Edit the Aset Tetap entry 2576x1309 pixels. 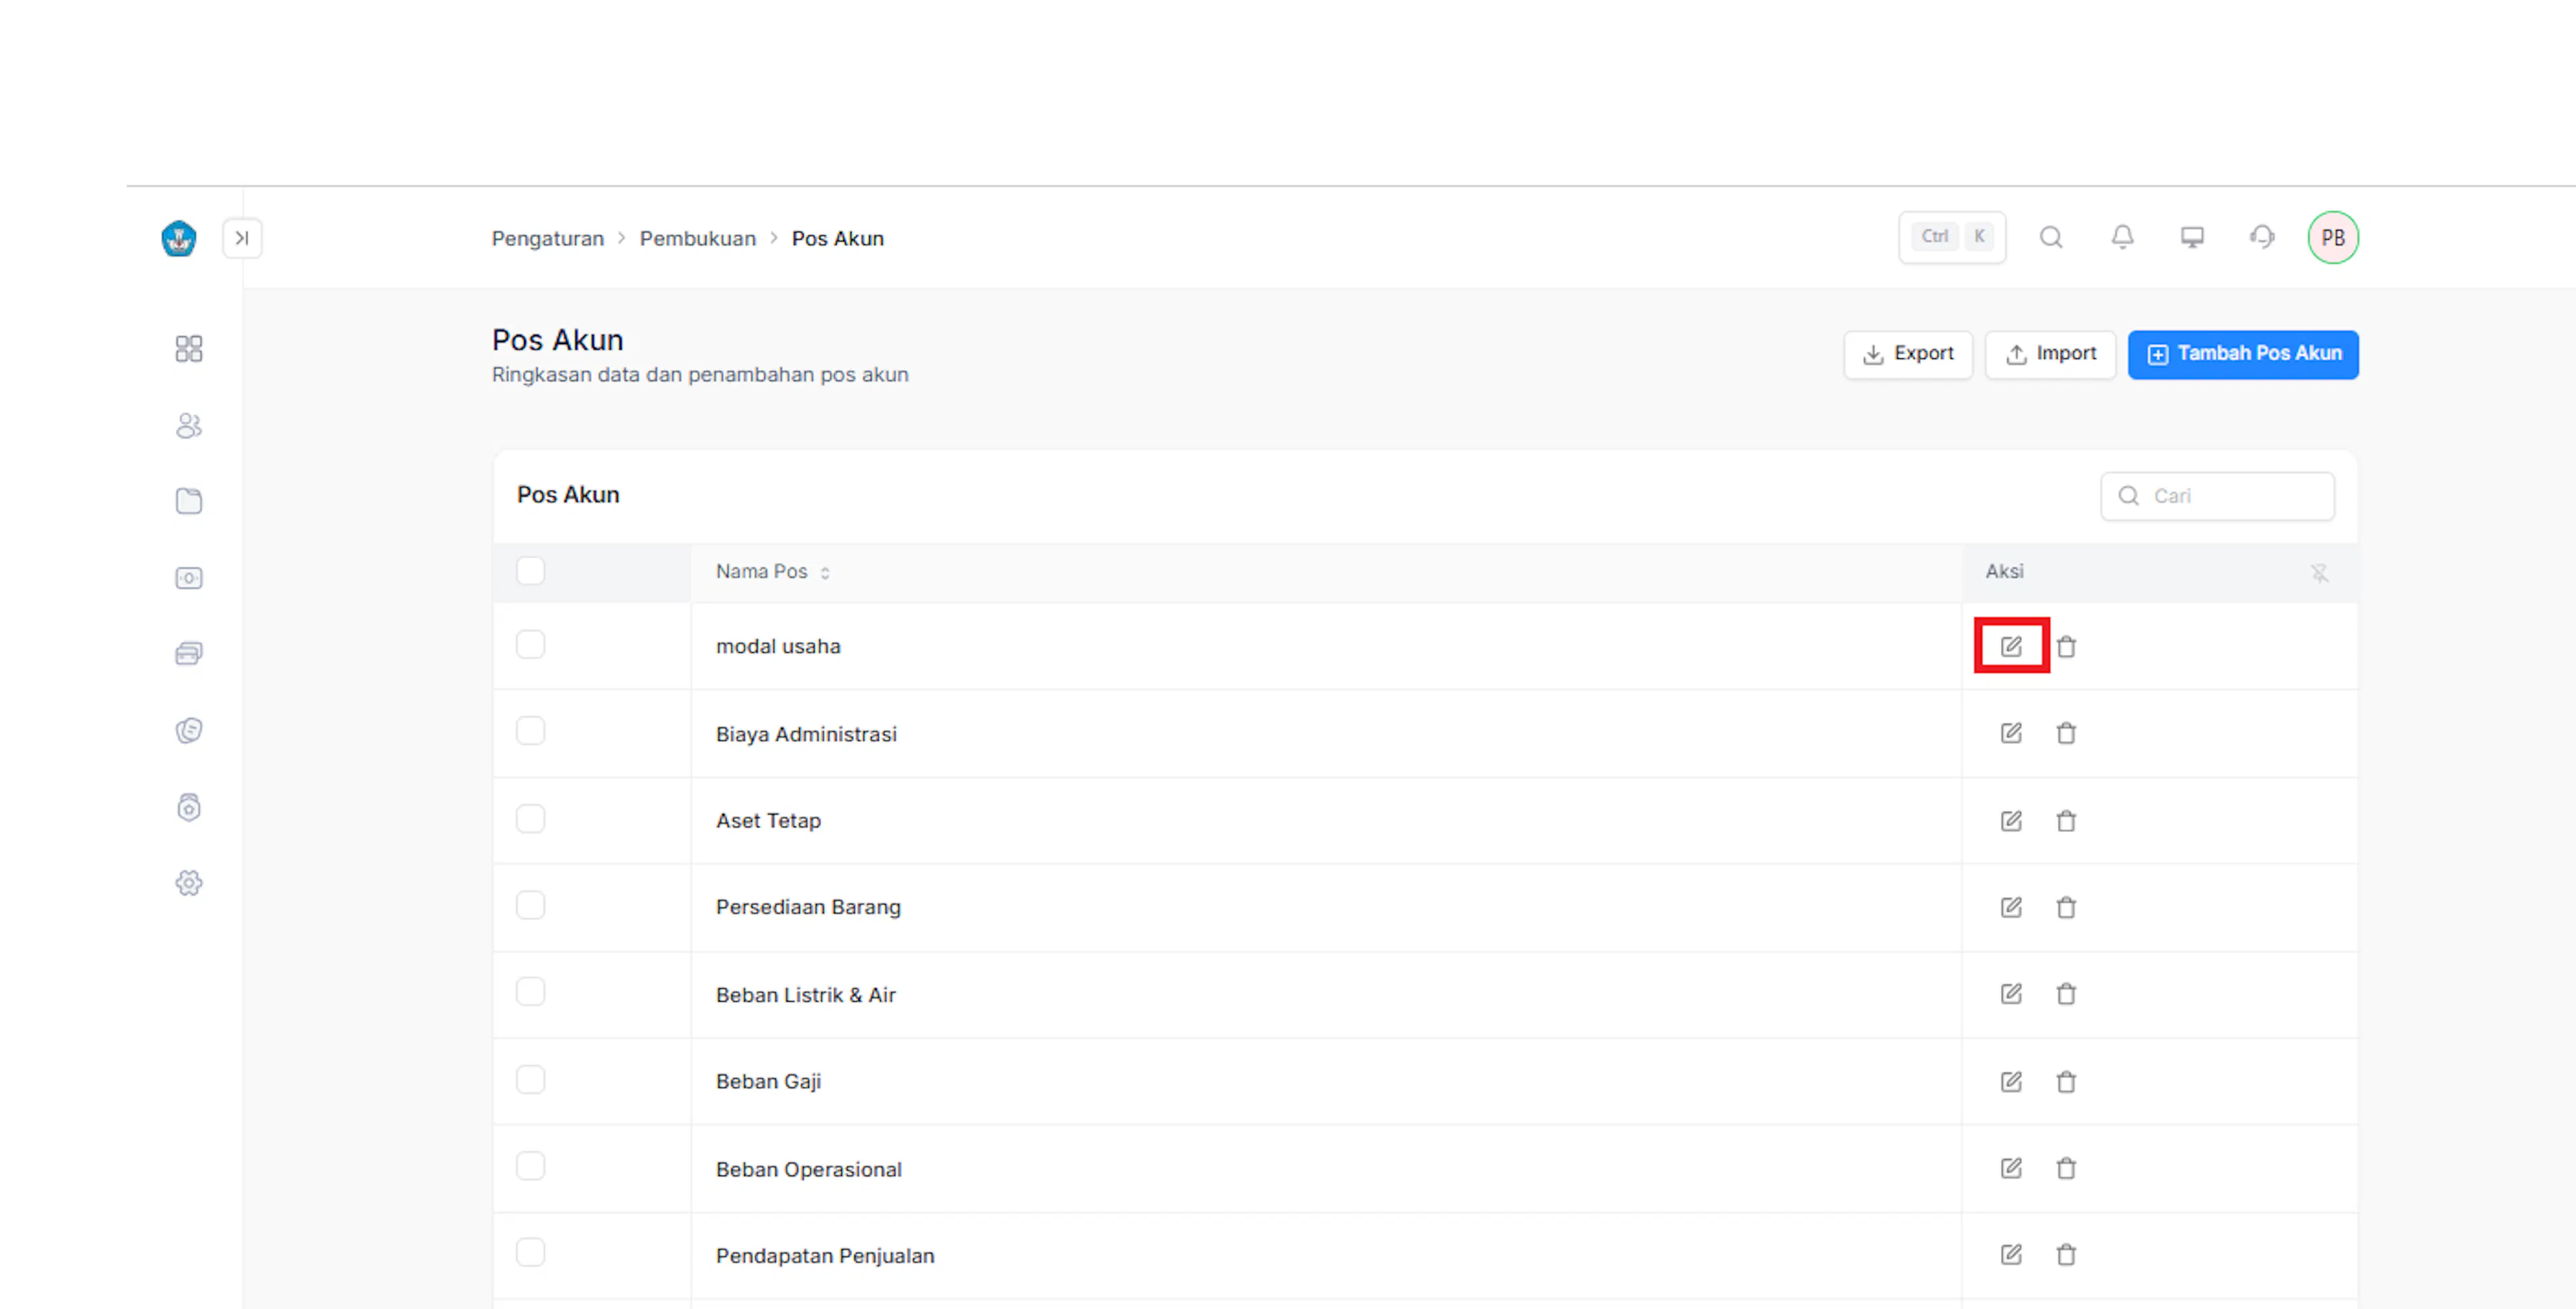[2011, 821]
